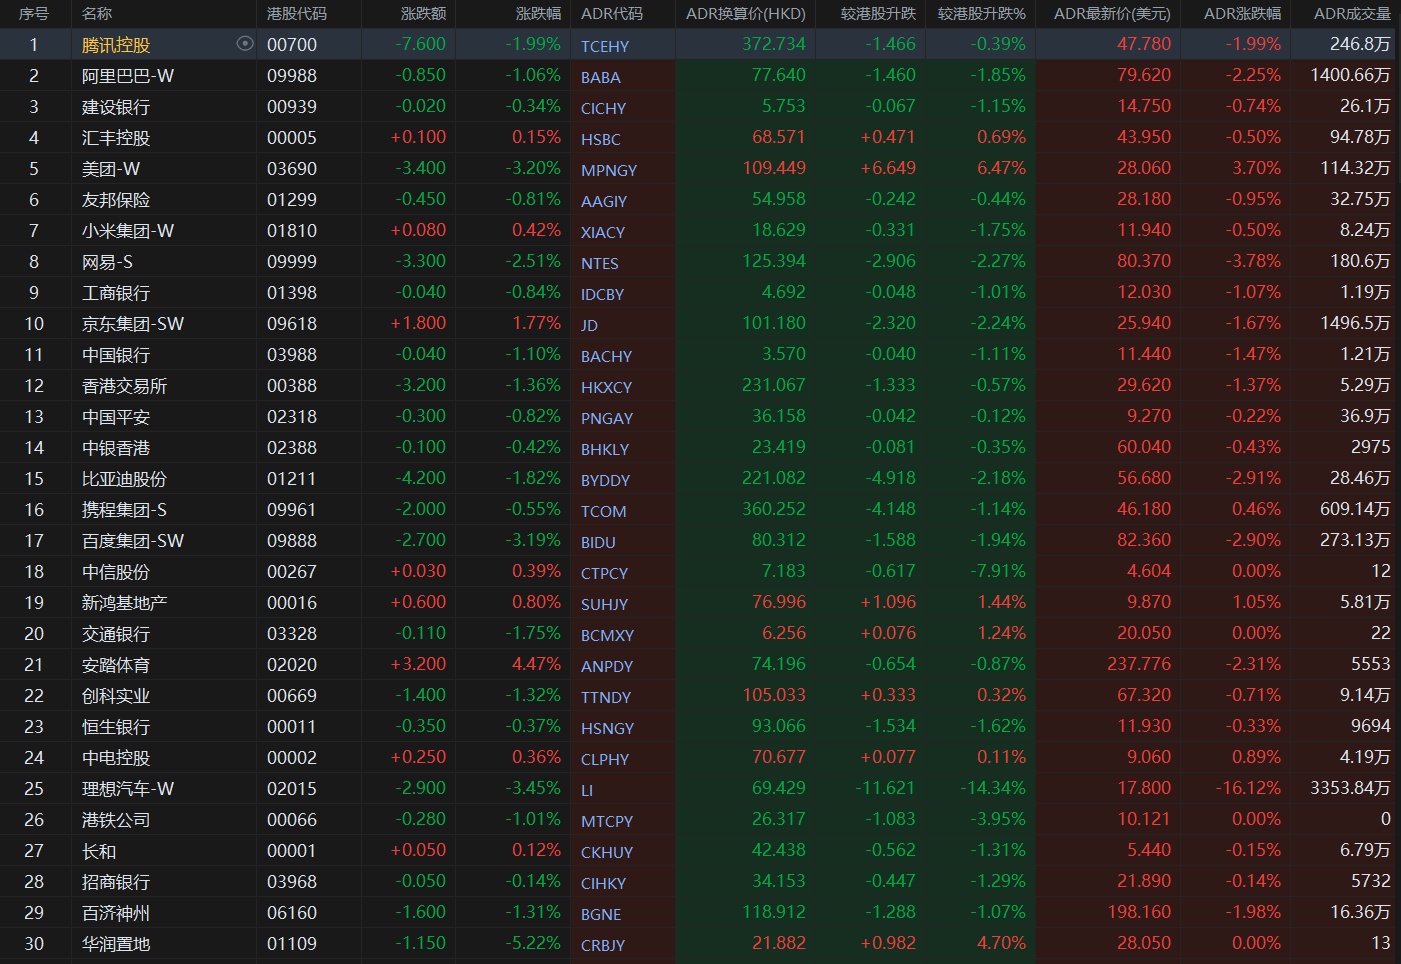Click HK stock code 09988
1401x964 pixels.
(292, 76)
